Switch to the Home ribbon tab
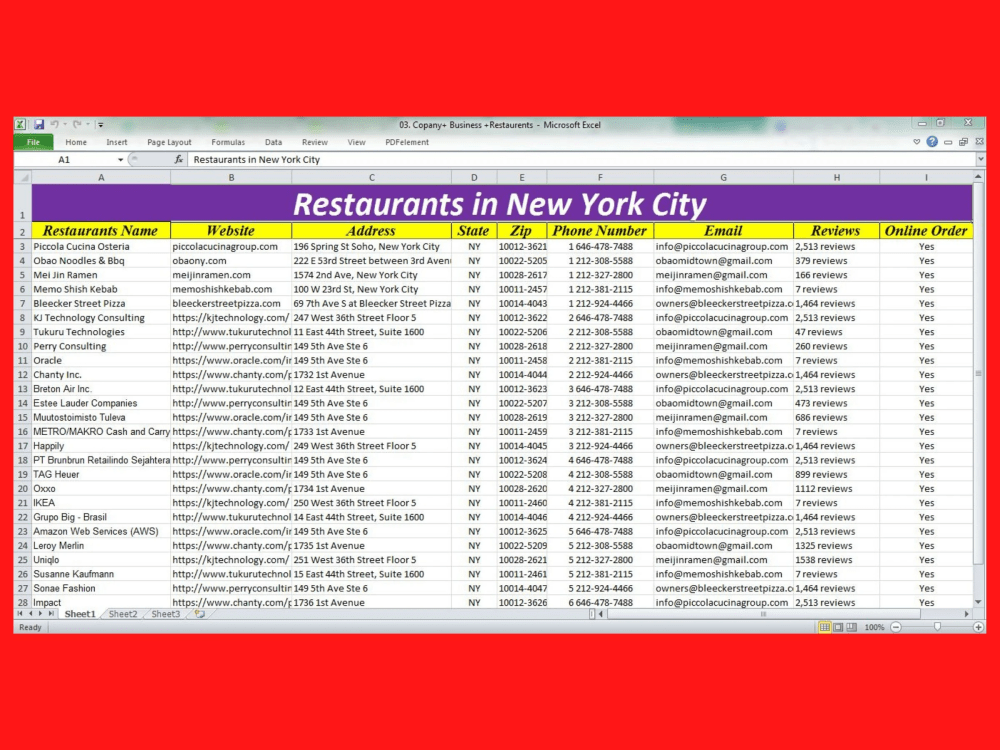 [76, 142]
